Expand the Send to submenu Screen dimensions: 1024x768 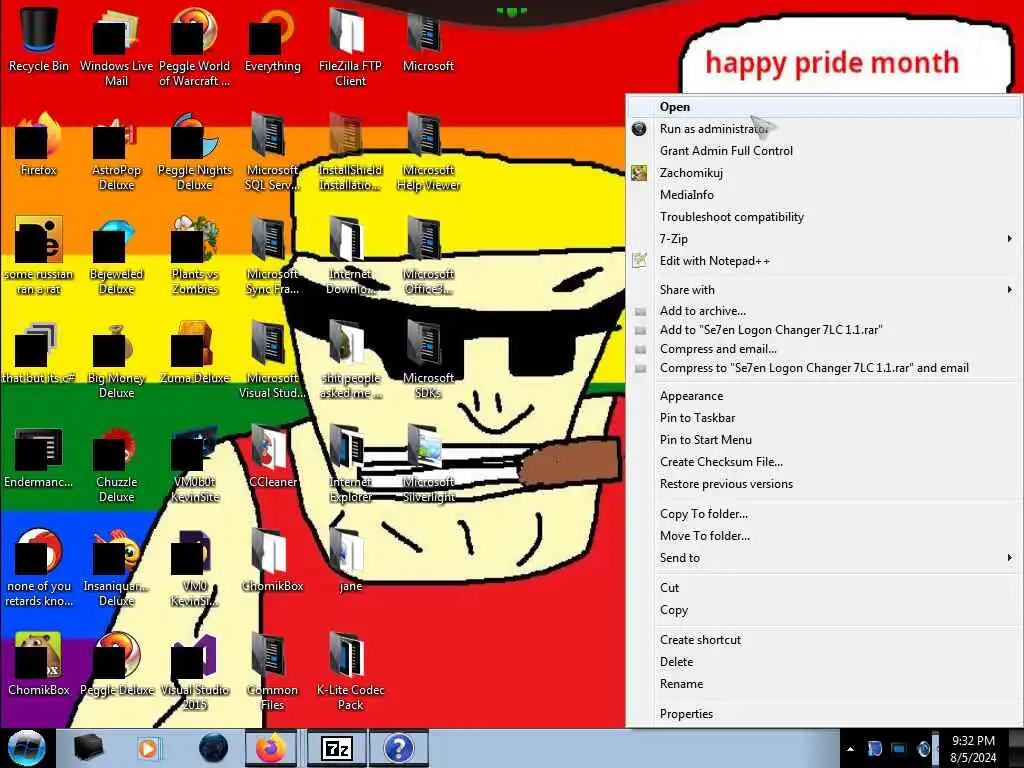click(824, 558)
